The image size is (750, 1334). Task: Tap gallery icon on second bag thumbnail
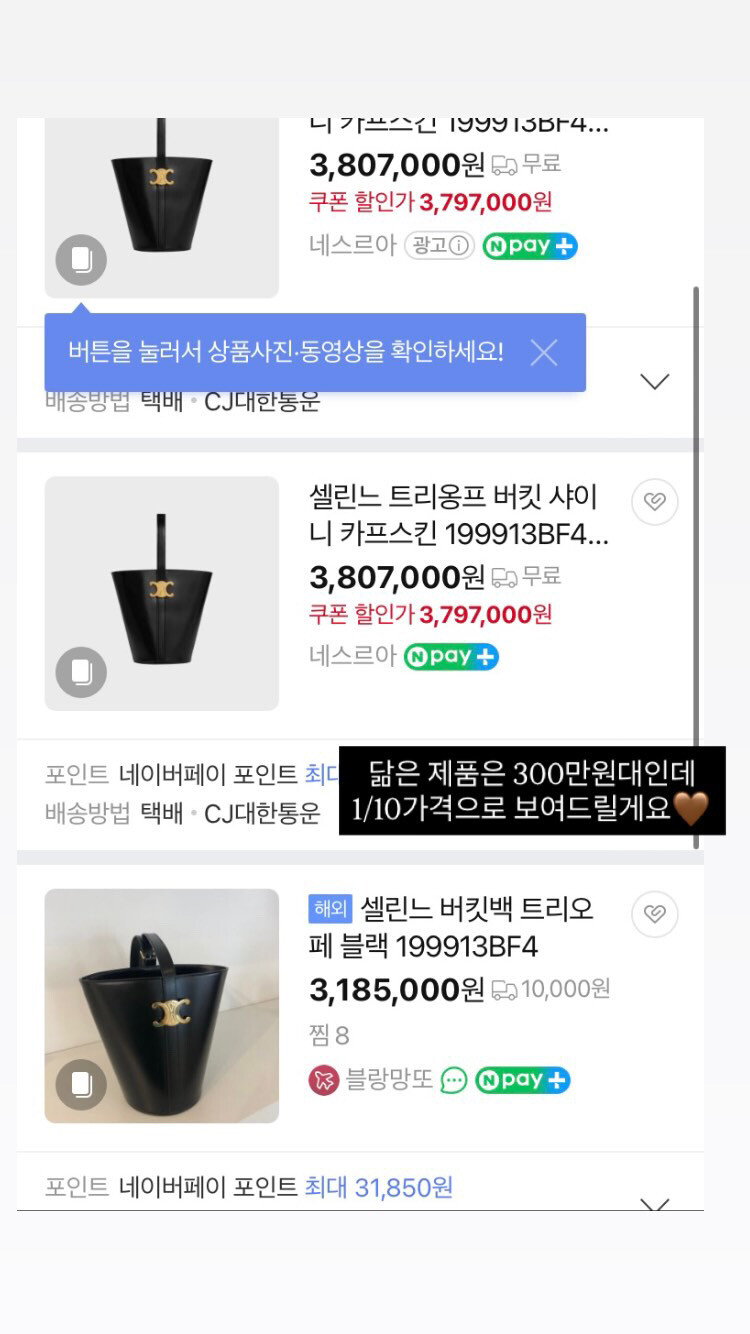click(x=81, y=672)
